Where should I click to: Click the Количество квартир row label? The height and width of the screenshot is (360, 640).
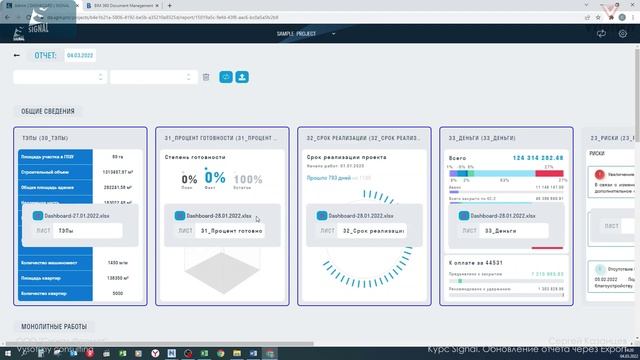tap(44, 293)
